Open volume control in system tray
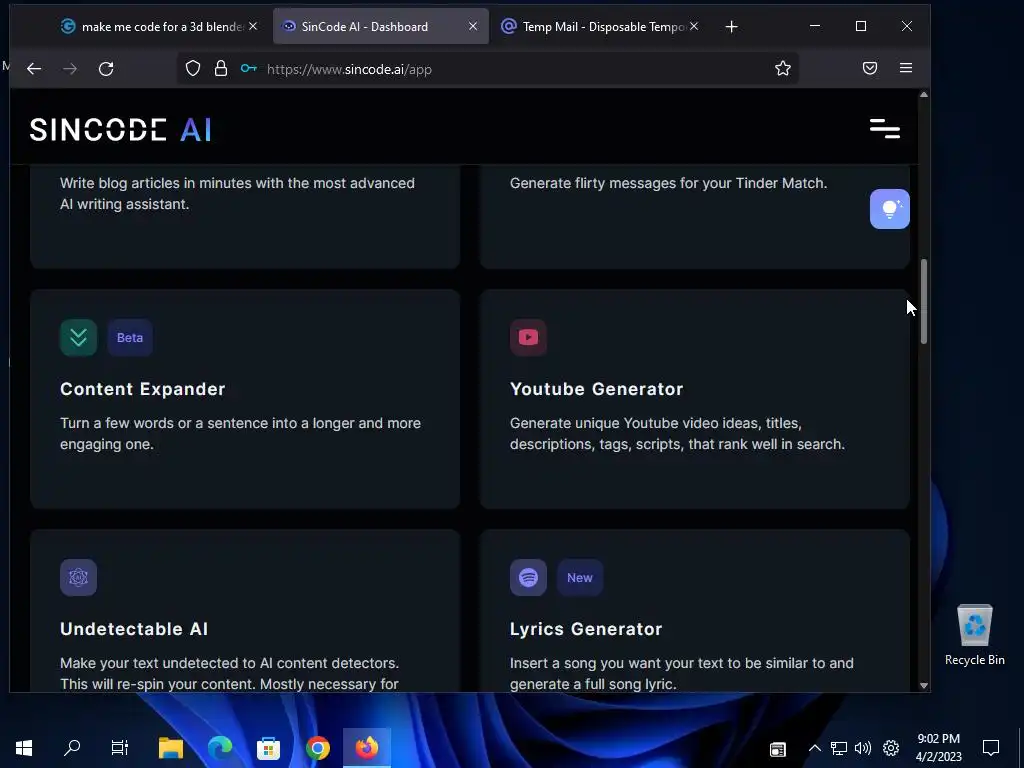Screen dimensions: 1024x768 pos(863,748)
